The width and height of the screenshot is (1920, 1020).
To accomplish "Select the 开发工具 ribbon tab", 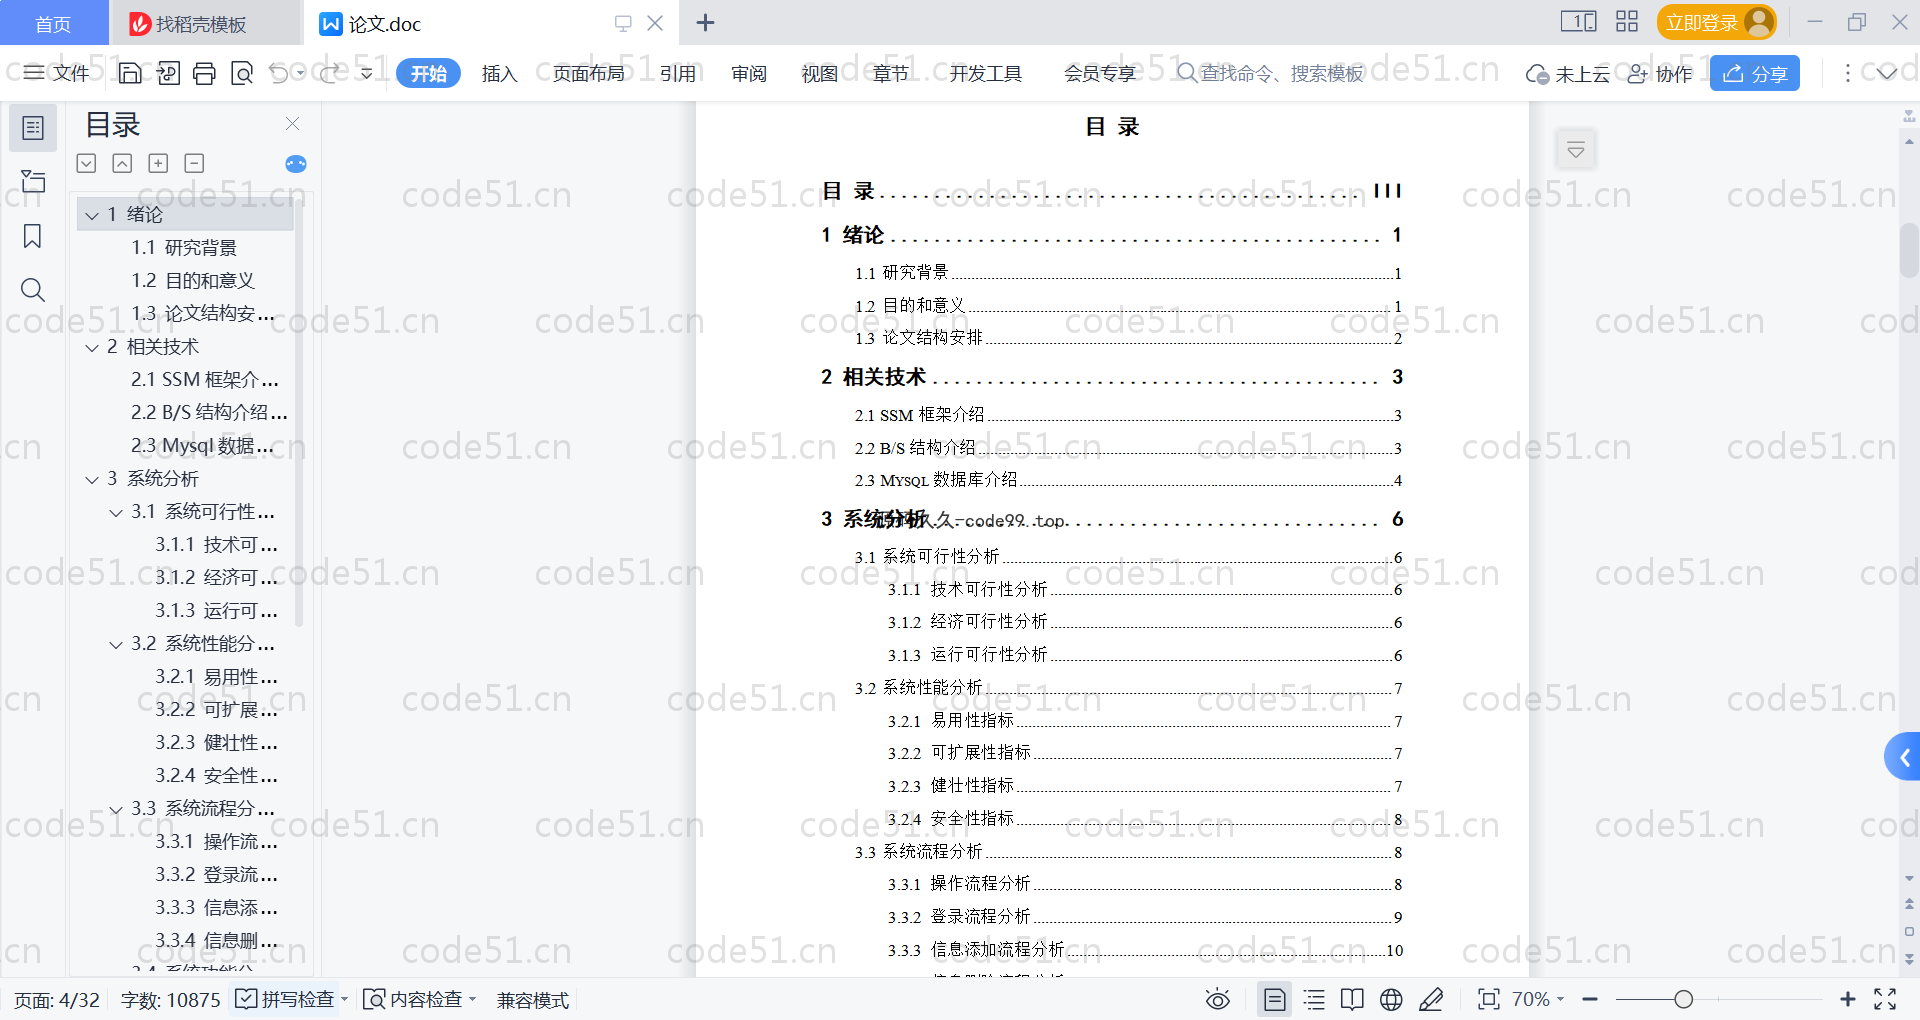I will (986, 73).
